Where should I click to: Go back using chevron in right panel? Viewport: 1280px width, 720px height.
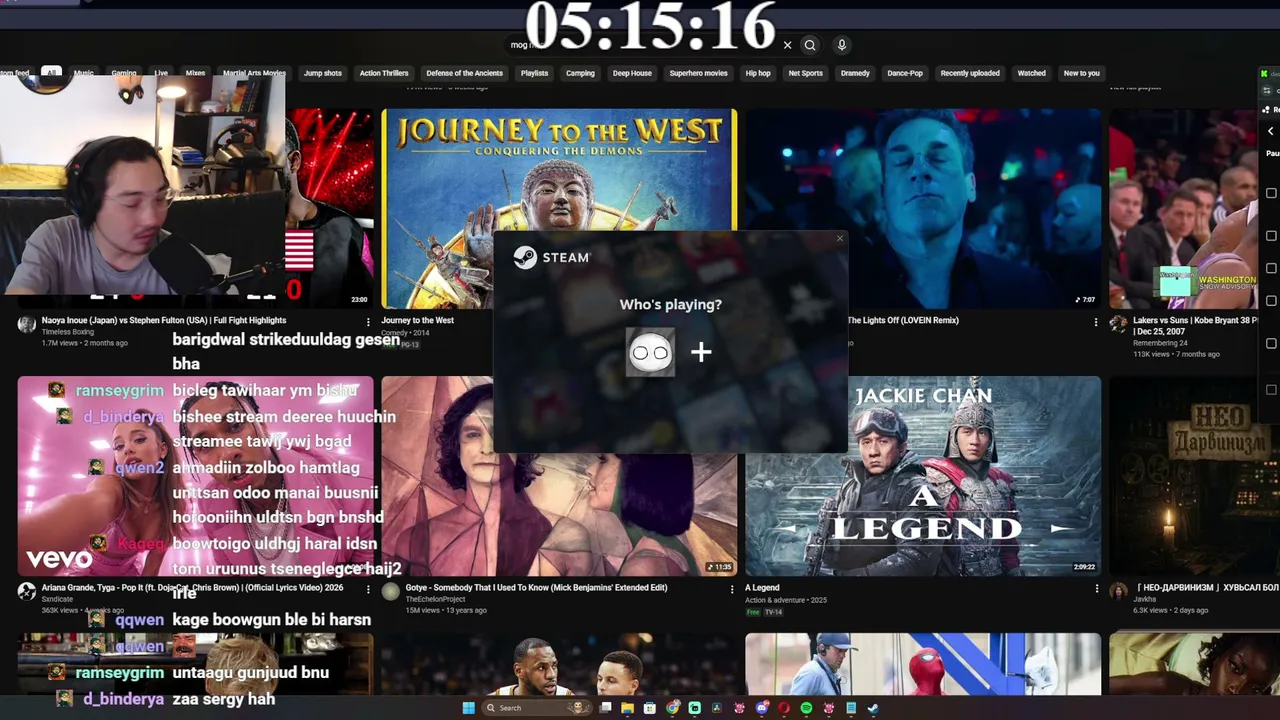1271,131
